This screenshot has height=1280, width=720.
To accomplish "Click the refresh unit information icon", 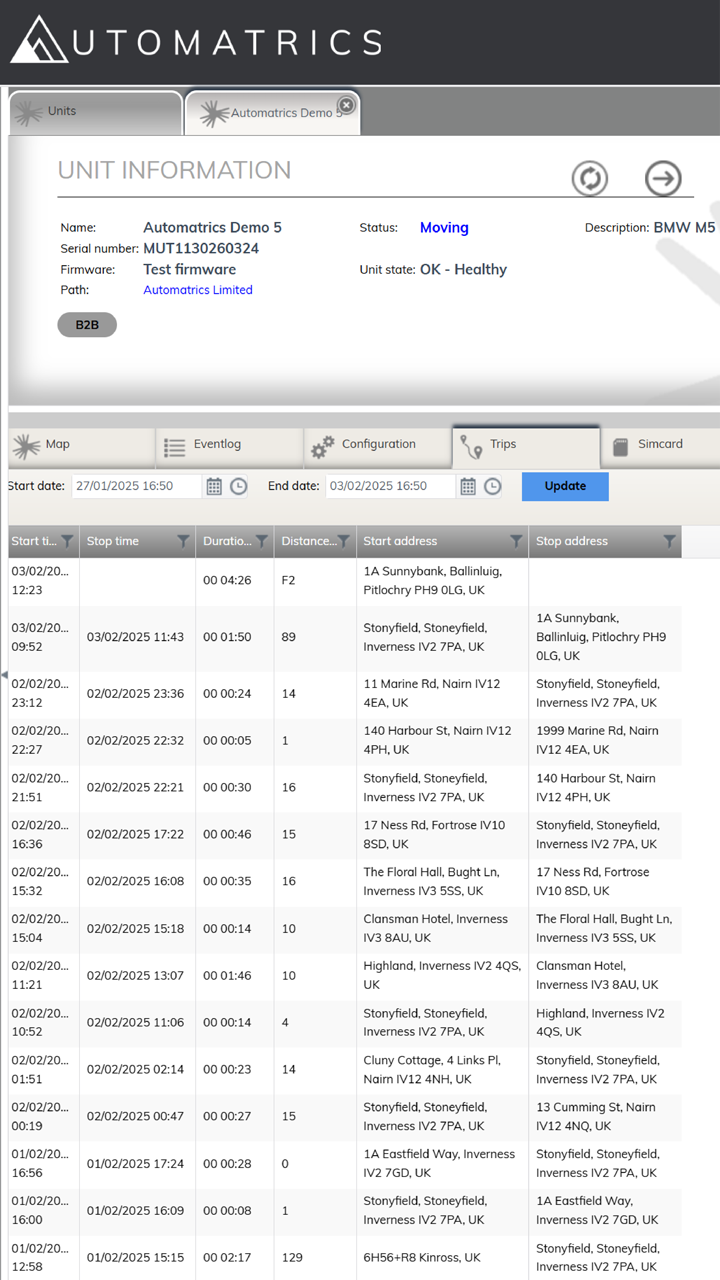I will pos(590,179).
